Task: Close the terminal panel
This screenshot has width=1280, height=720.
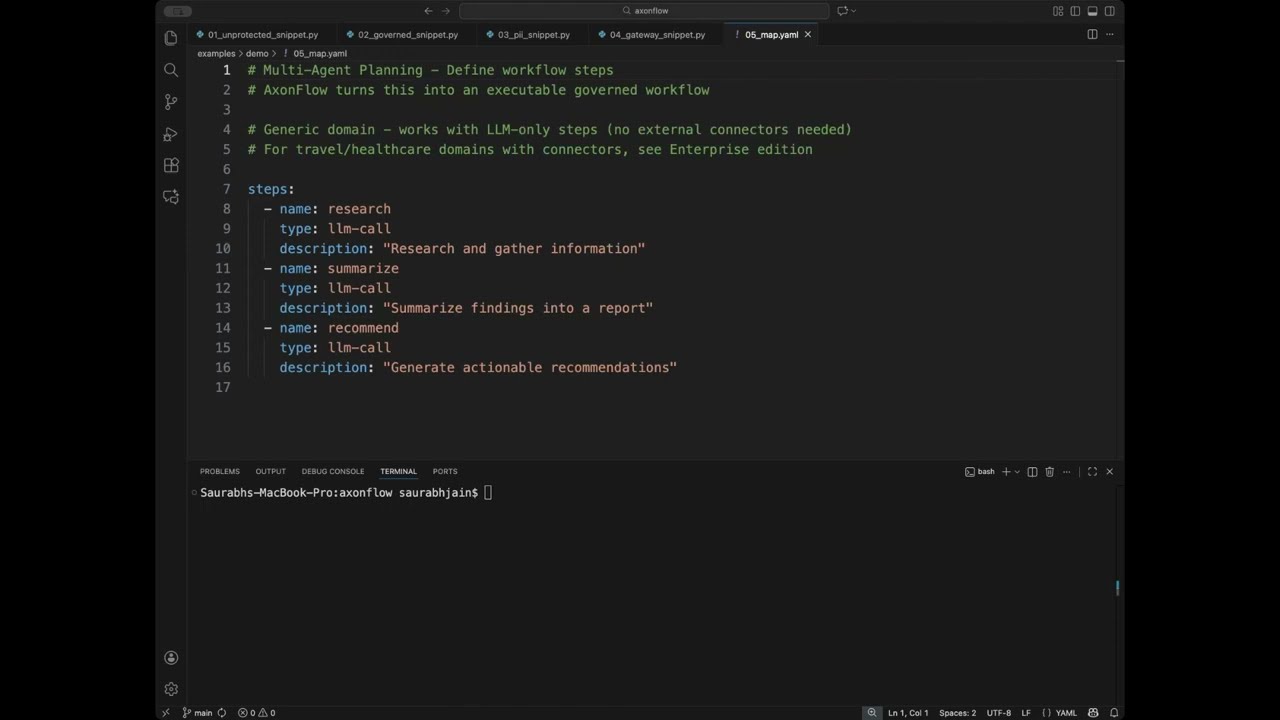Action: (x=1109, y=471)
